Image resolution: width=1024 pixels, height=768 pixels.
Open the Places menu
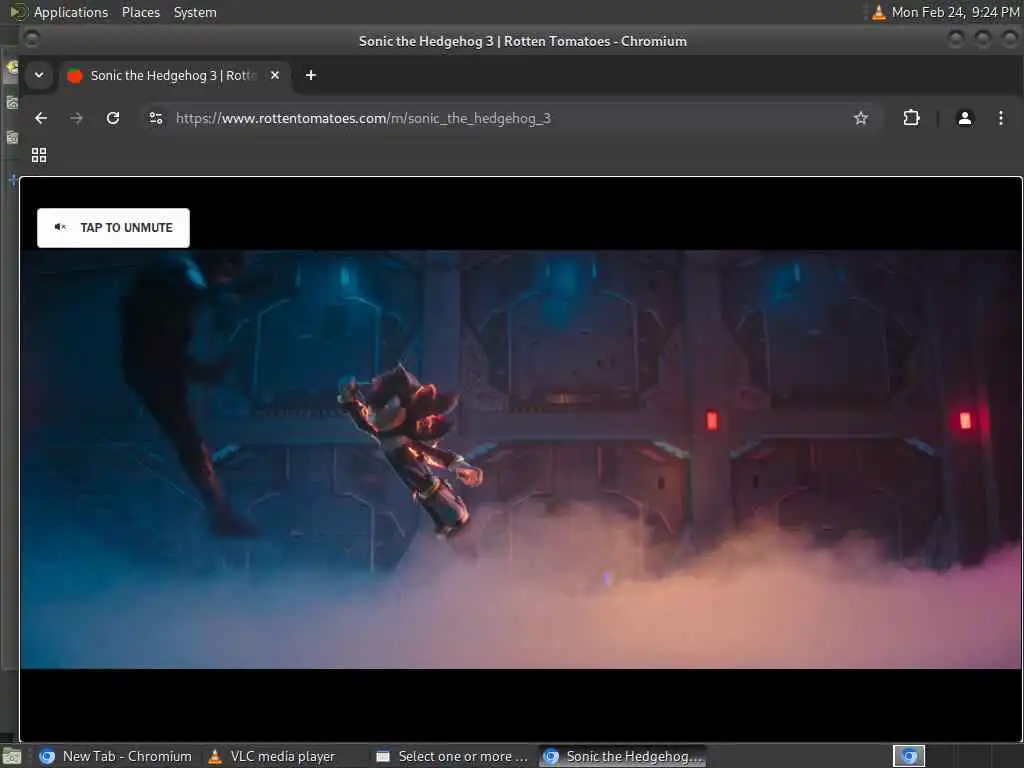click(x=140, y=12)
